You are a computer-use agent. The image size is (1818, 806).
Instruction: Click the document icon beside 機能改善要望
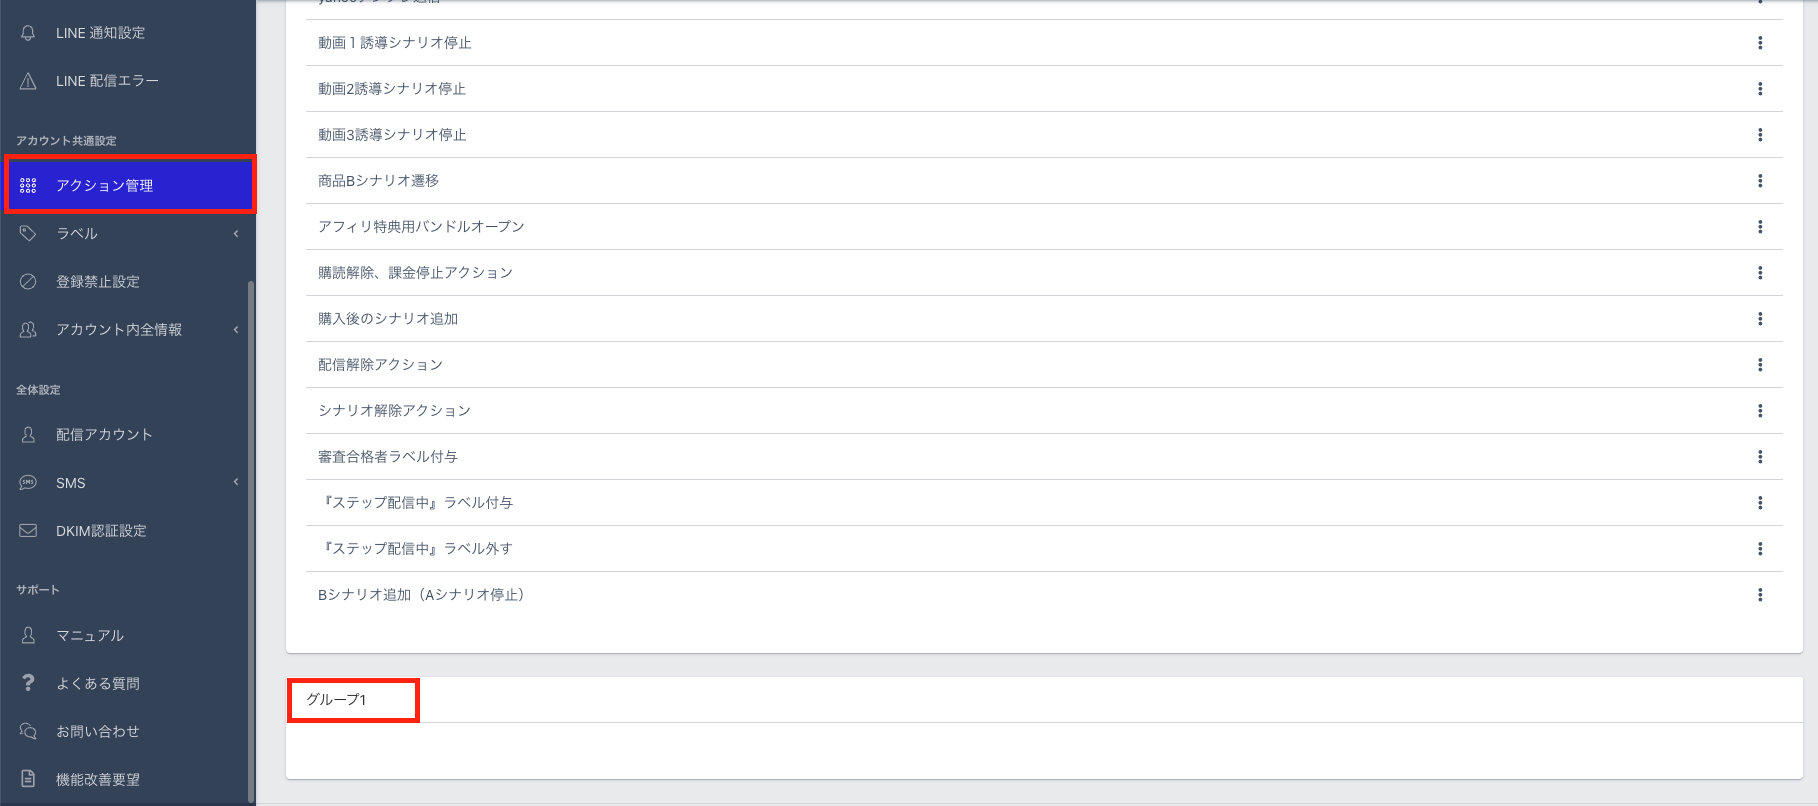coord(28,779)
